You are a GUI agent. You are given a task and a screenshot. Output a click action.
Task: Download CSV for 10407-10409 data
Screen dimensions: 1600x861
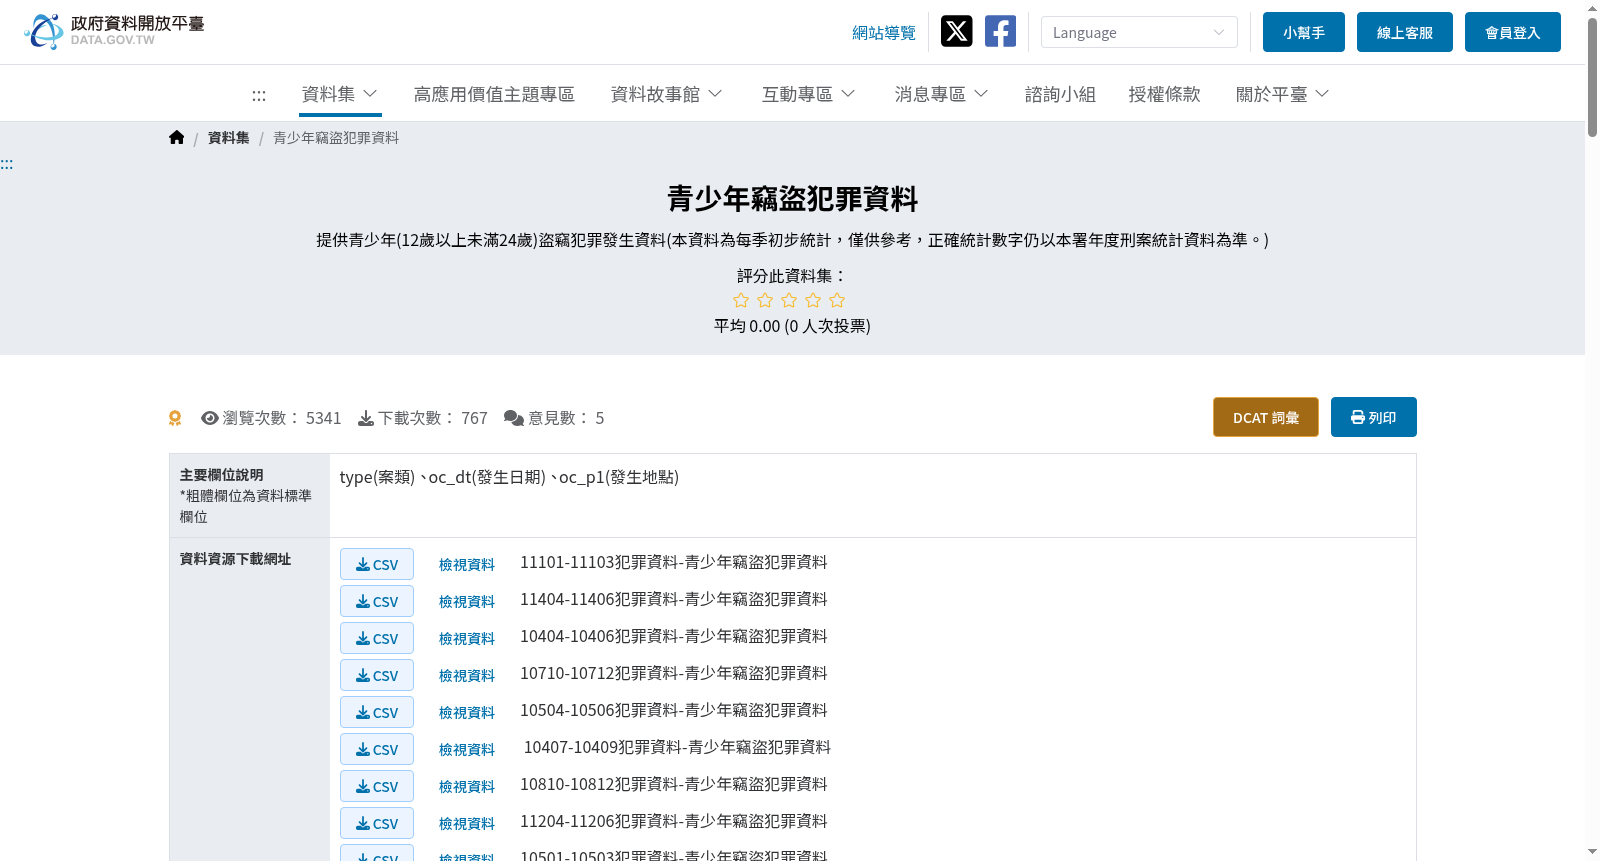(x=377, y=749)
